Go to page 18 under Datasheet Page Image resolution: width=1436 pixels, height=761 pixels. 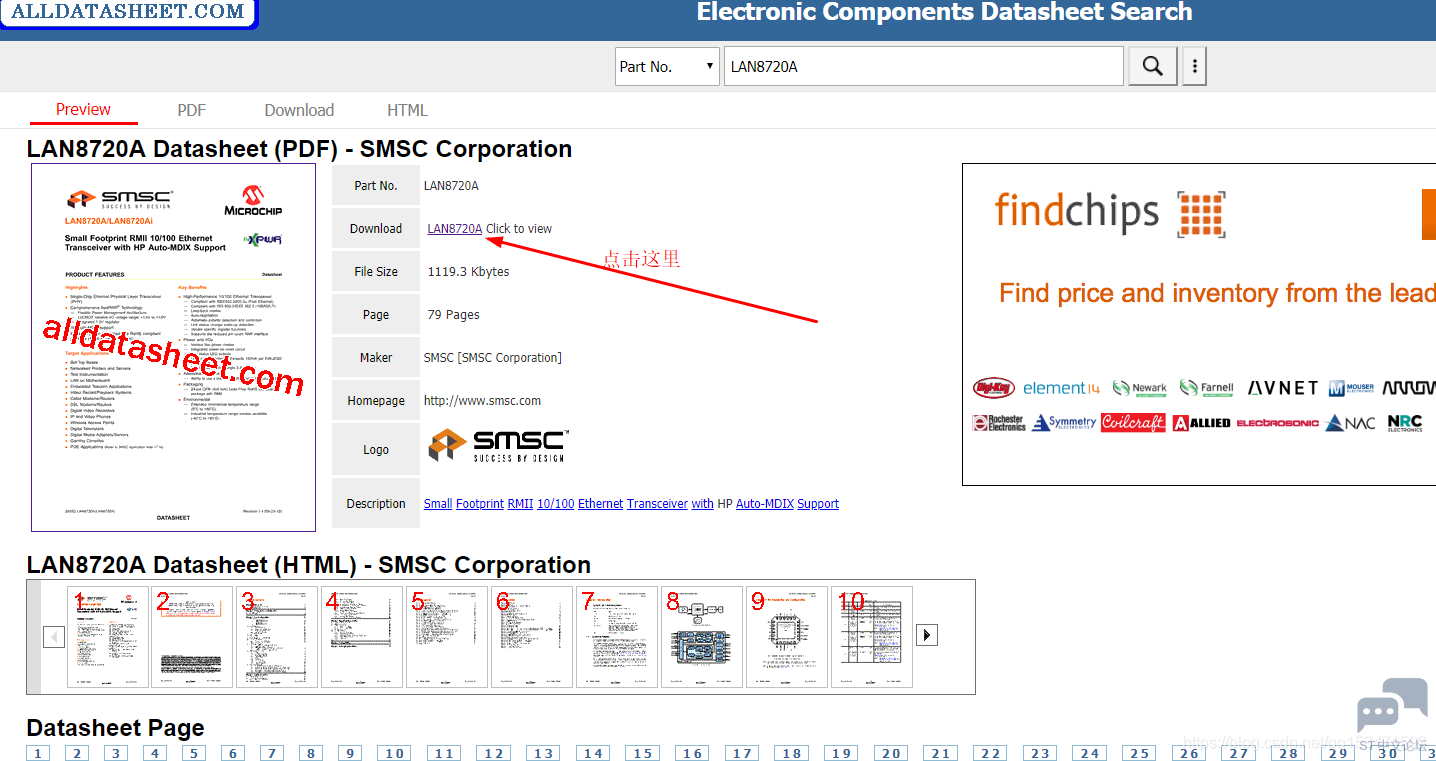click(x=792, y=753)
